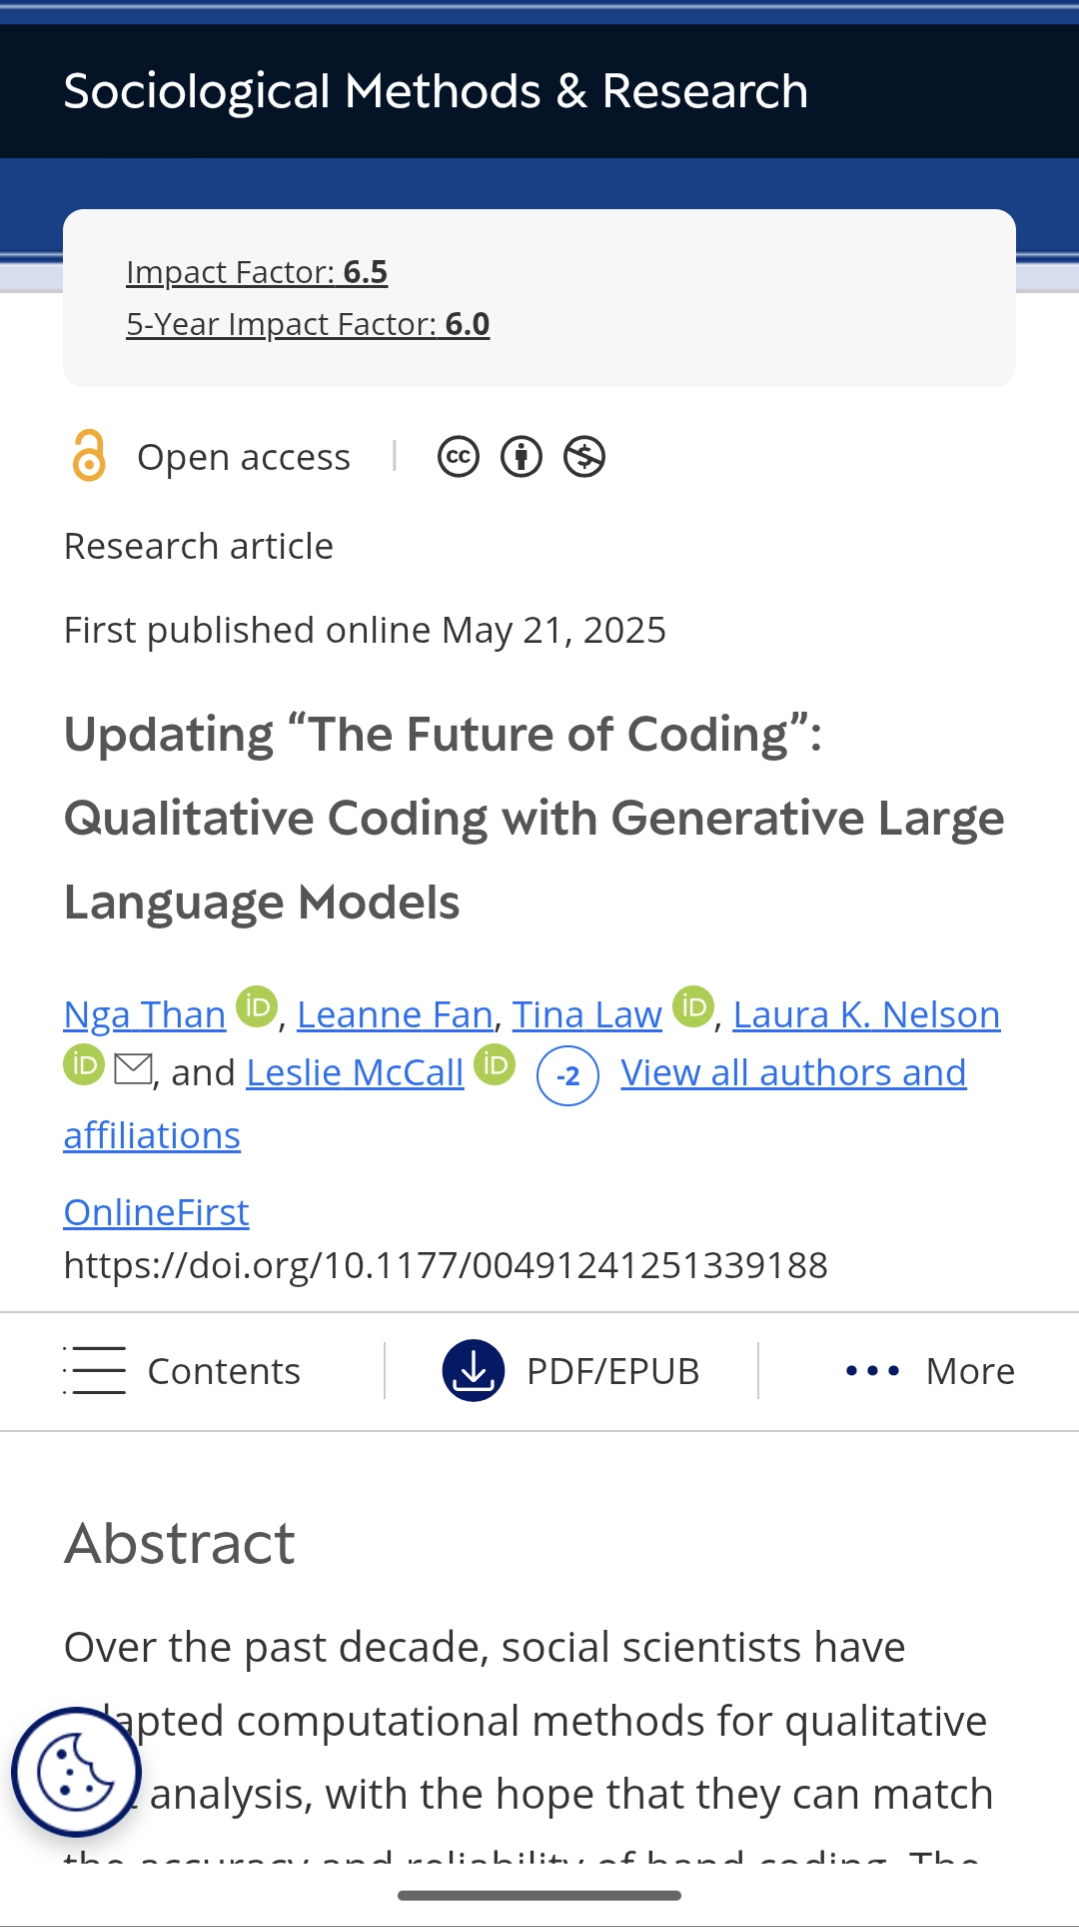The height and width of the screenshot is (1927, 1079).
Task: Open cookie preferences button
Action: click(76, 1771)
